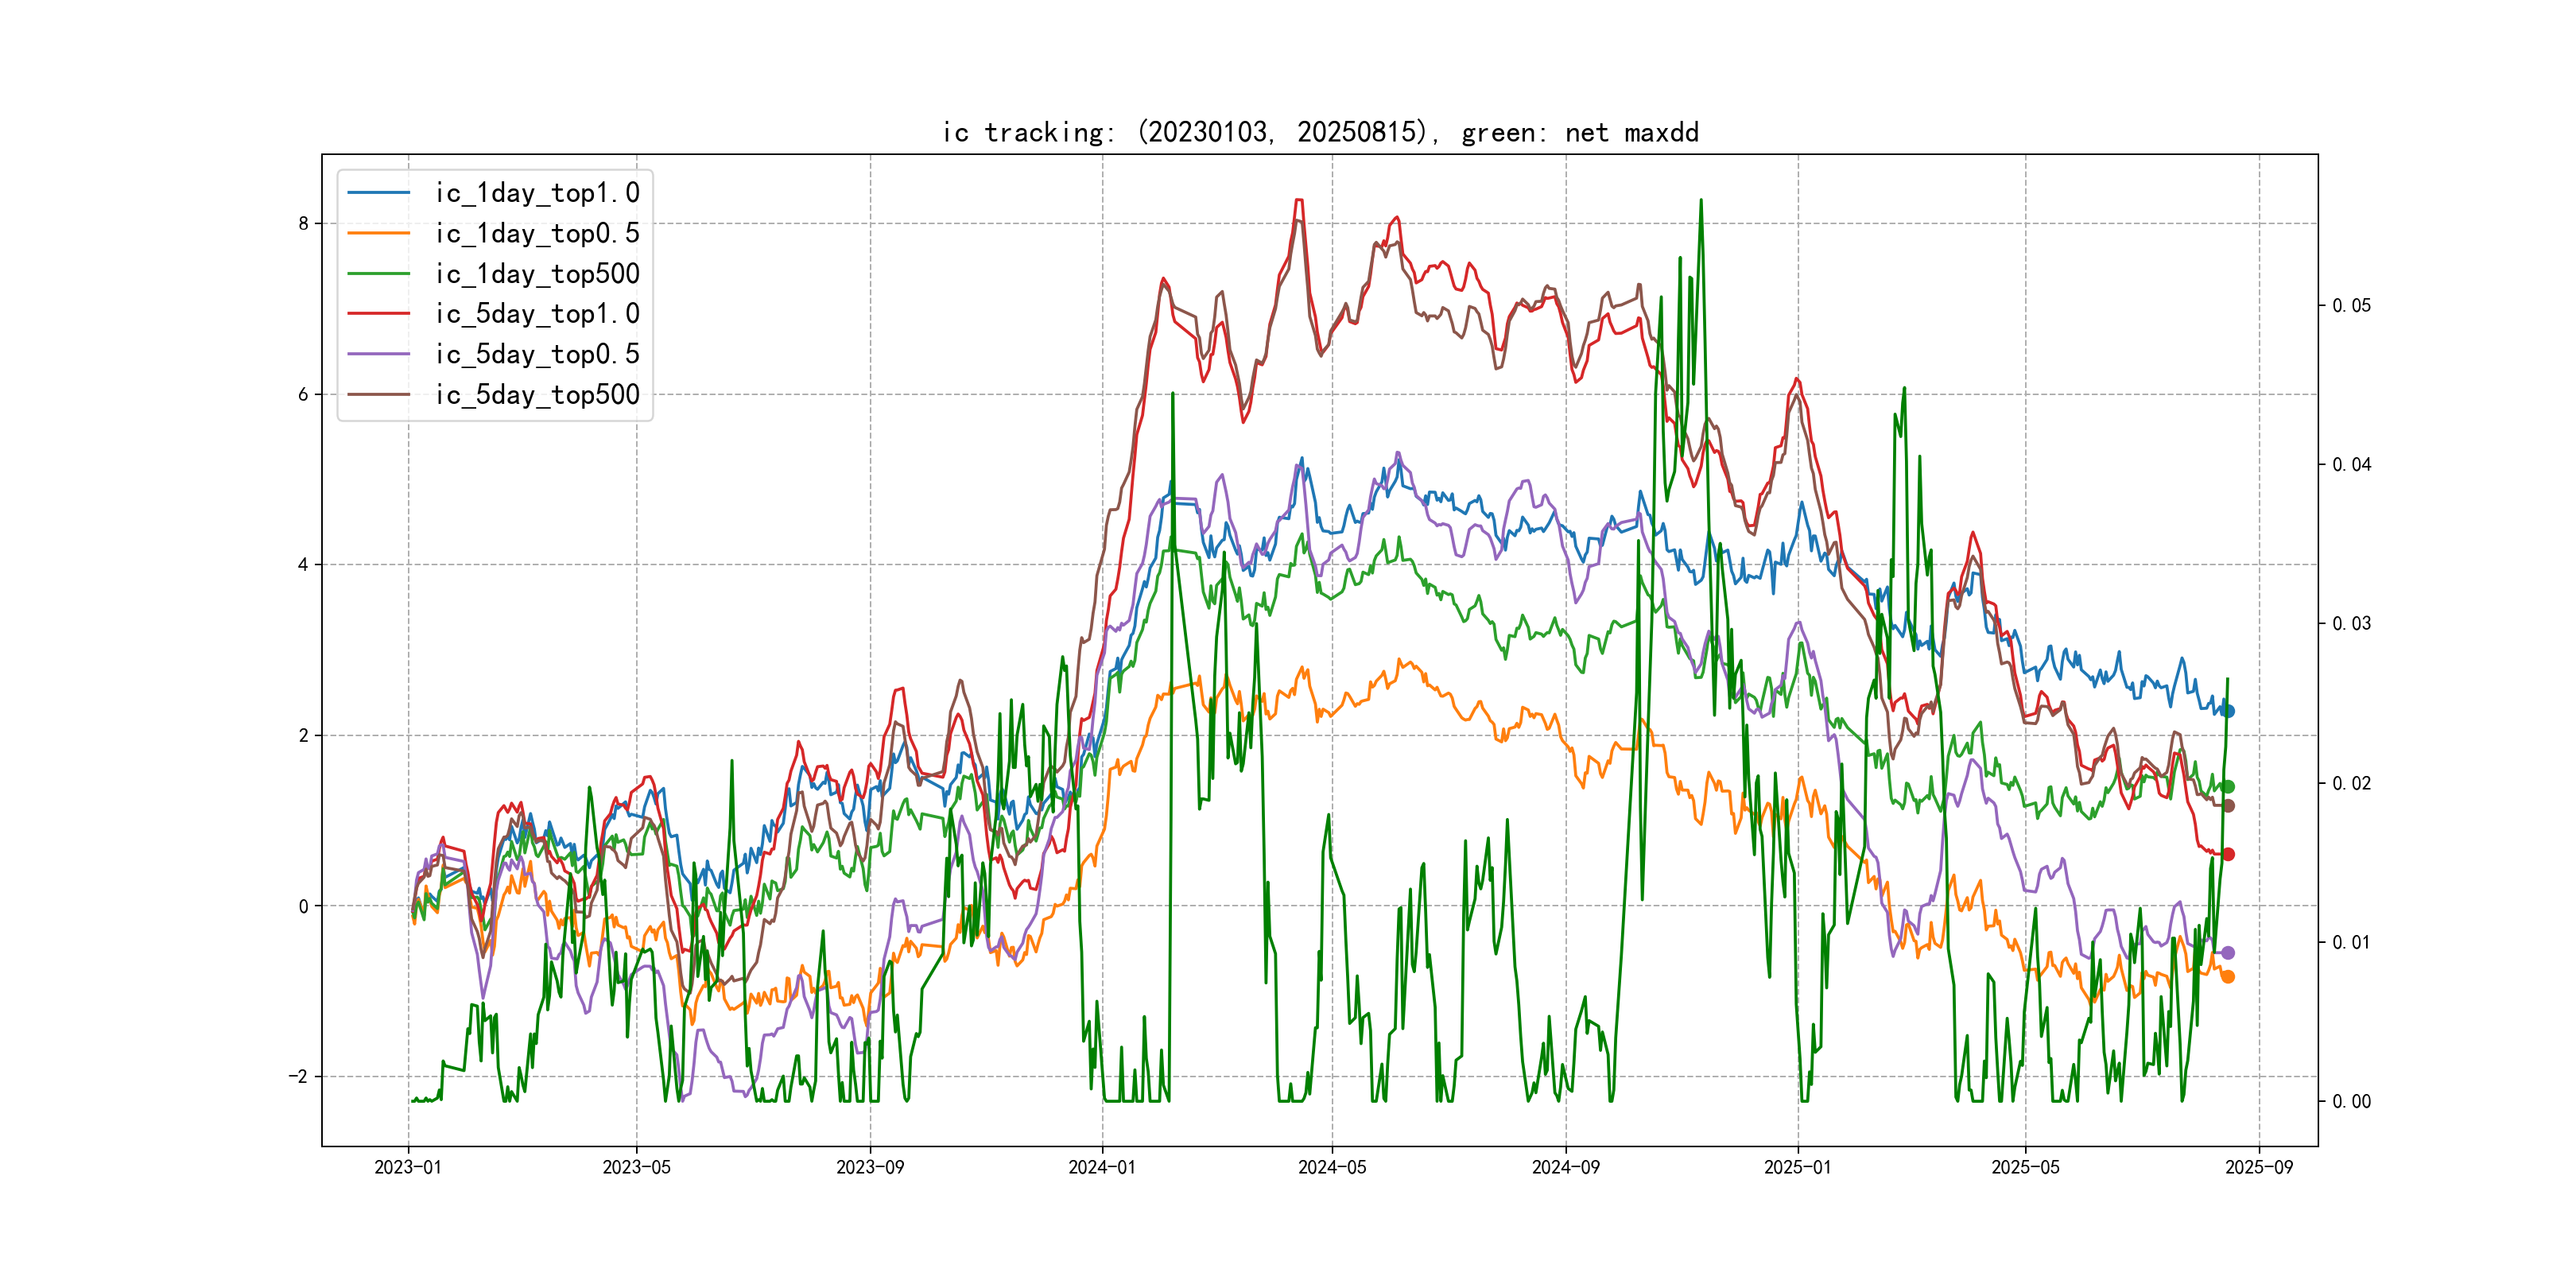This screenshot has width=2576, height=1288.
Task: Click the 2025-05 x-axis tick label
Action: (x=2025, y=1167)
